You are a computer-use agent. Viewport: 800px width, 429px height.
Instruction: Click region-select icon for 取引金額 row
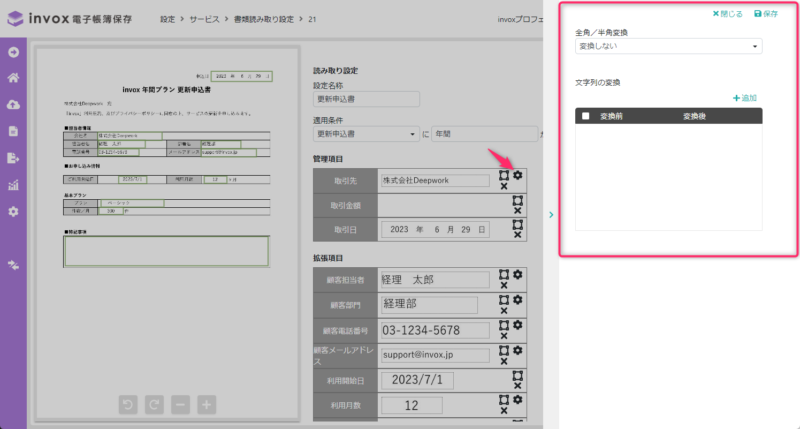516,200
